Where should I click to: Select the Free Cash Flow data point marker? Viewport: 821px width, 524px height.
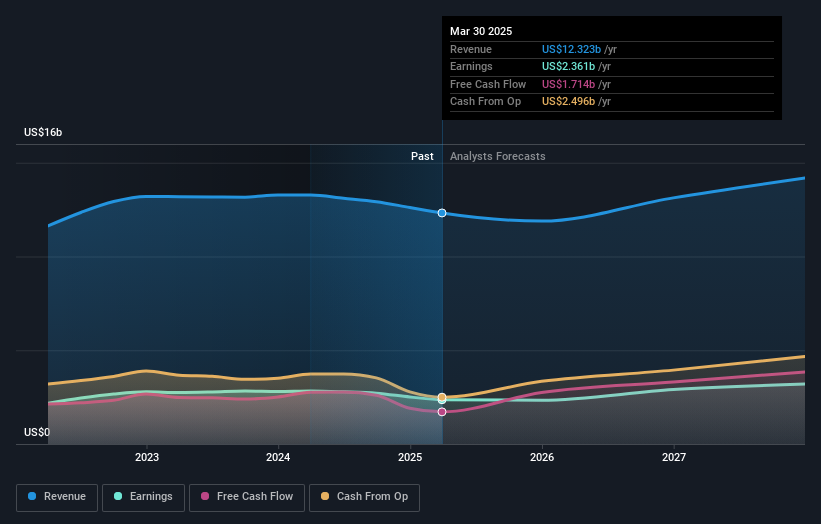(x=442, y=412)
